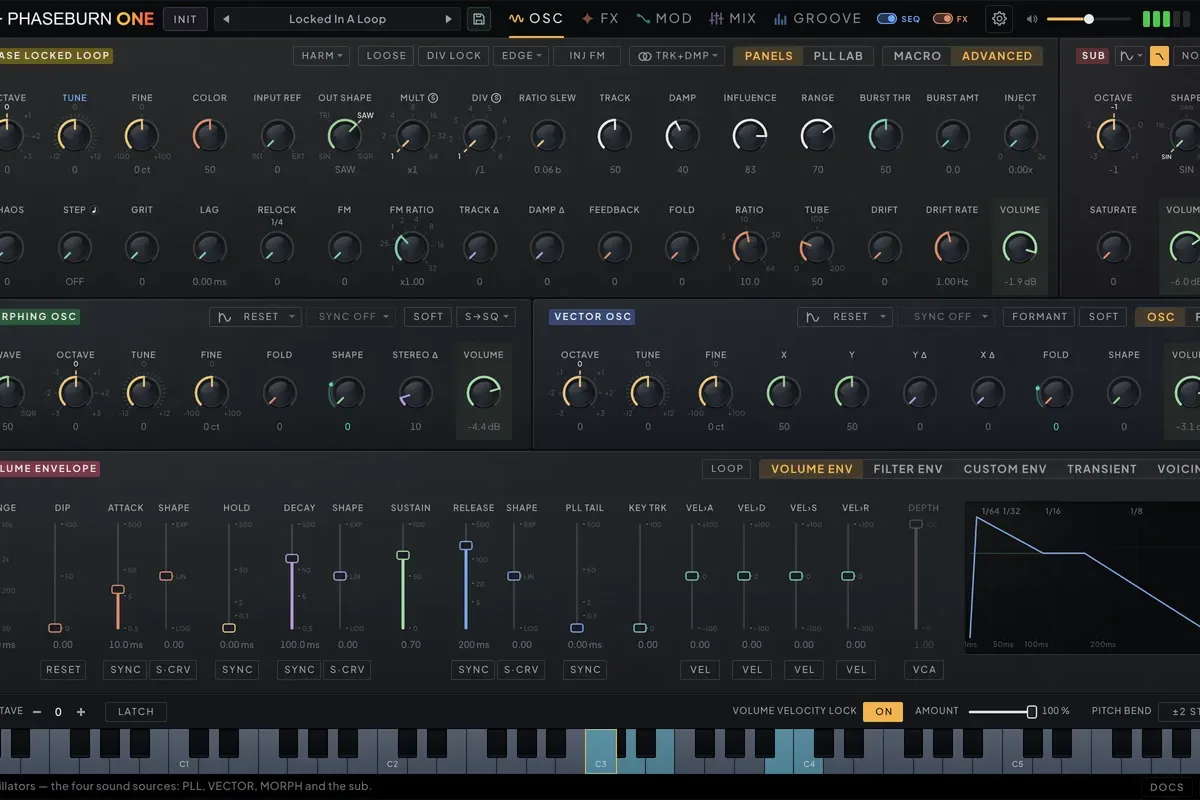Screen dimensions: 1200x800
Task: Click the SUB oscillator waveform icon
Action: coord(1131,56)
